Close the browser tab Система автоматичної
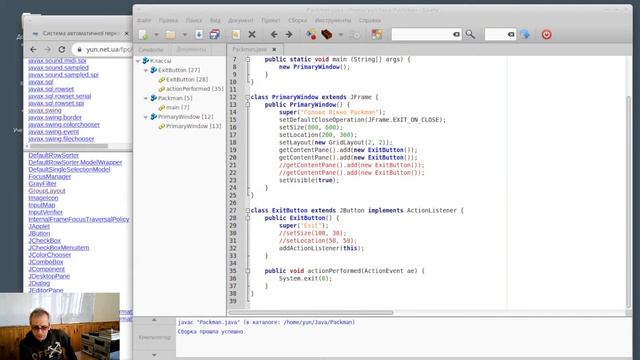The width and height of the screenshot is (640, 360). coord(127,33)
